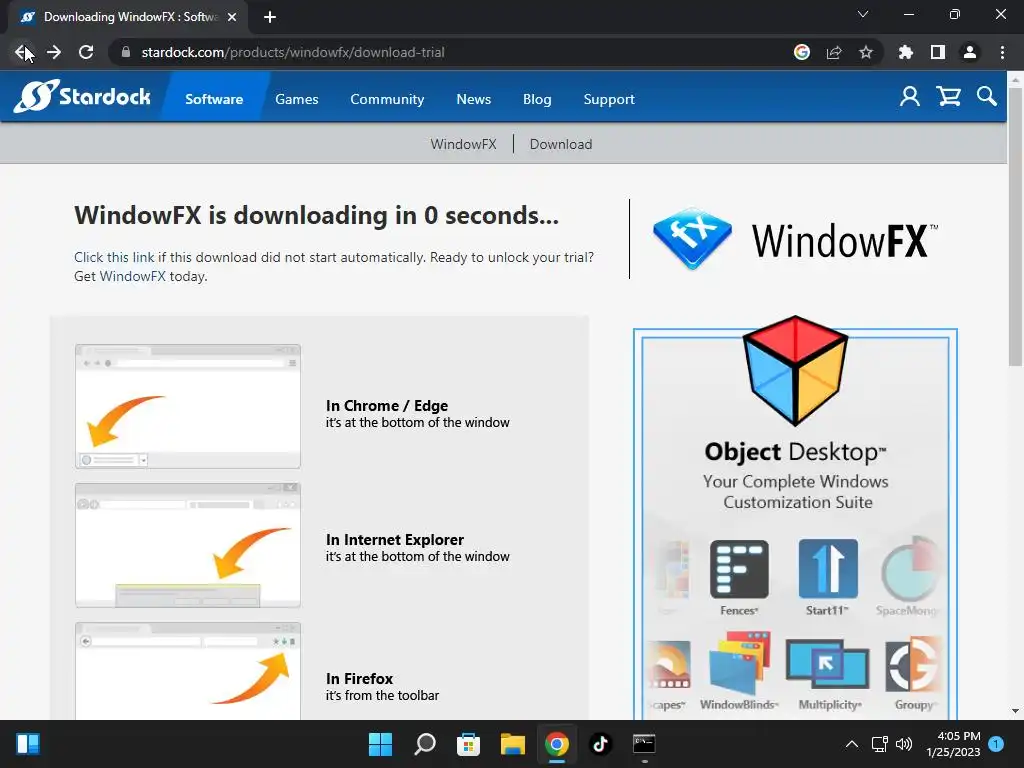
Task: Click the Chrome / Edge download illustration
Action: click(188, 406)
